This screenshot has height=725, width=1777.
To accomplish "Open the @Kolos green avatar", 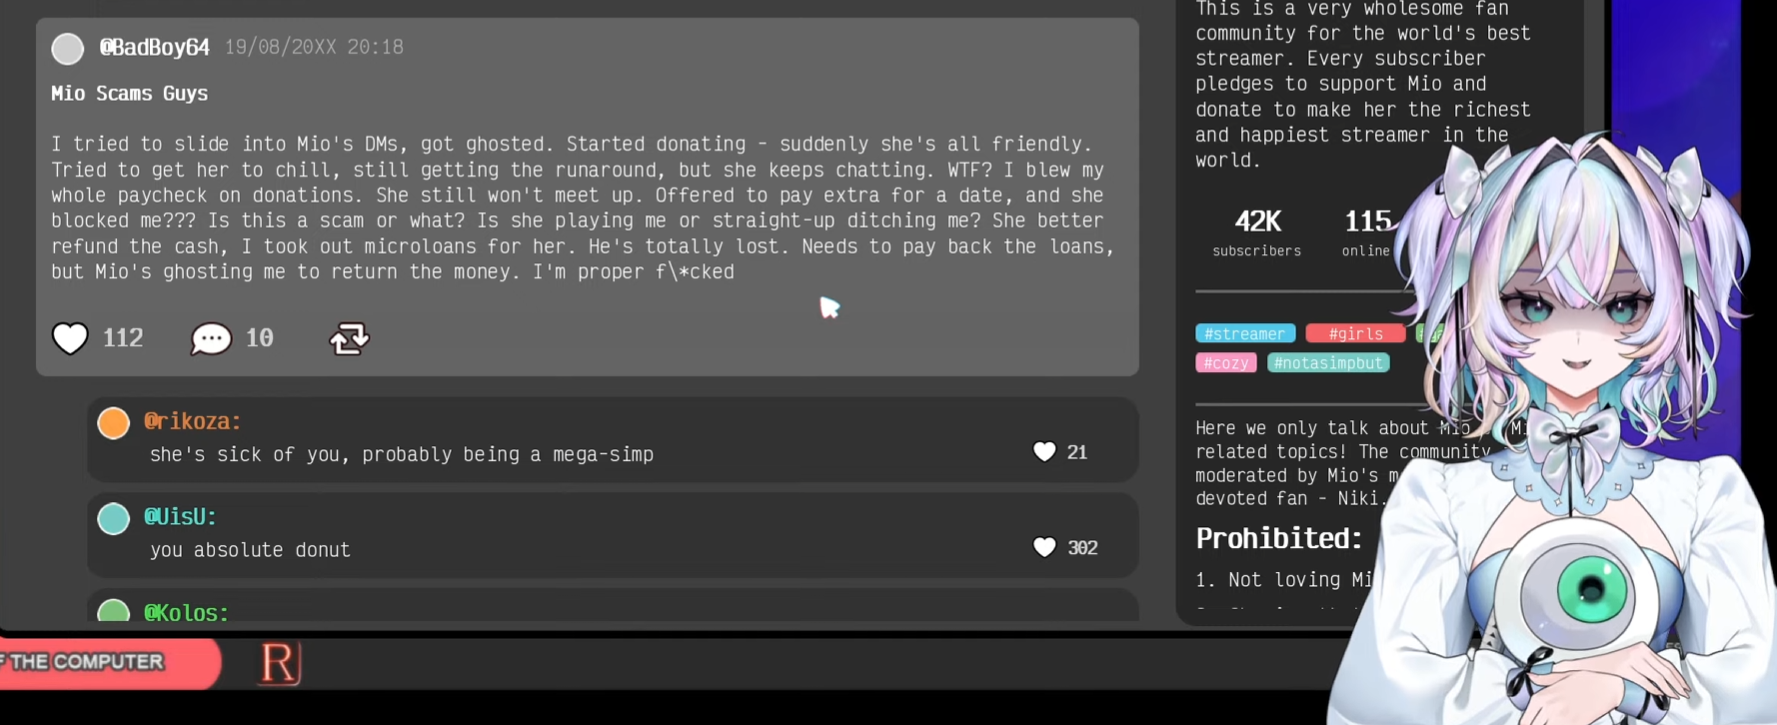I will click(114, 610).
